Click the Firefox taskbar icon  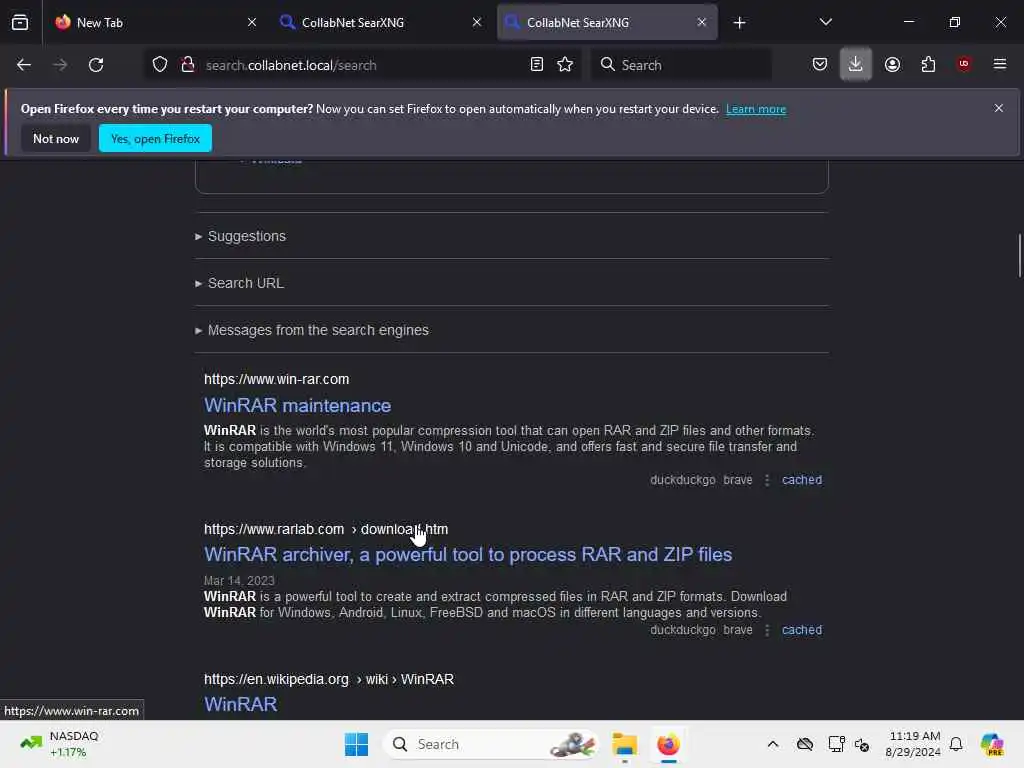pyautogui.click(x=668, y=744)
